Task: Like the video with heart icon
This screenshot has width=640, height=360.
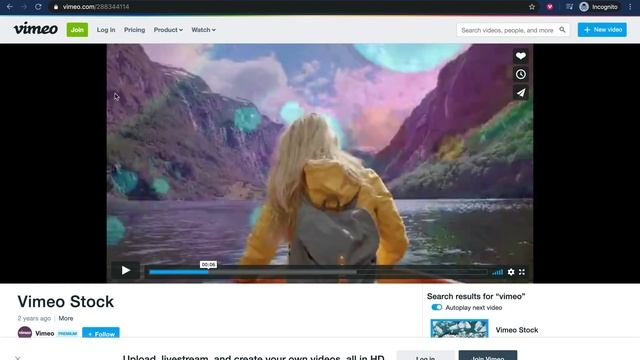Action: coord(520,56)
